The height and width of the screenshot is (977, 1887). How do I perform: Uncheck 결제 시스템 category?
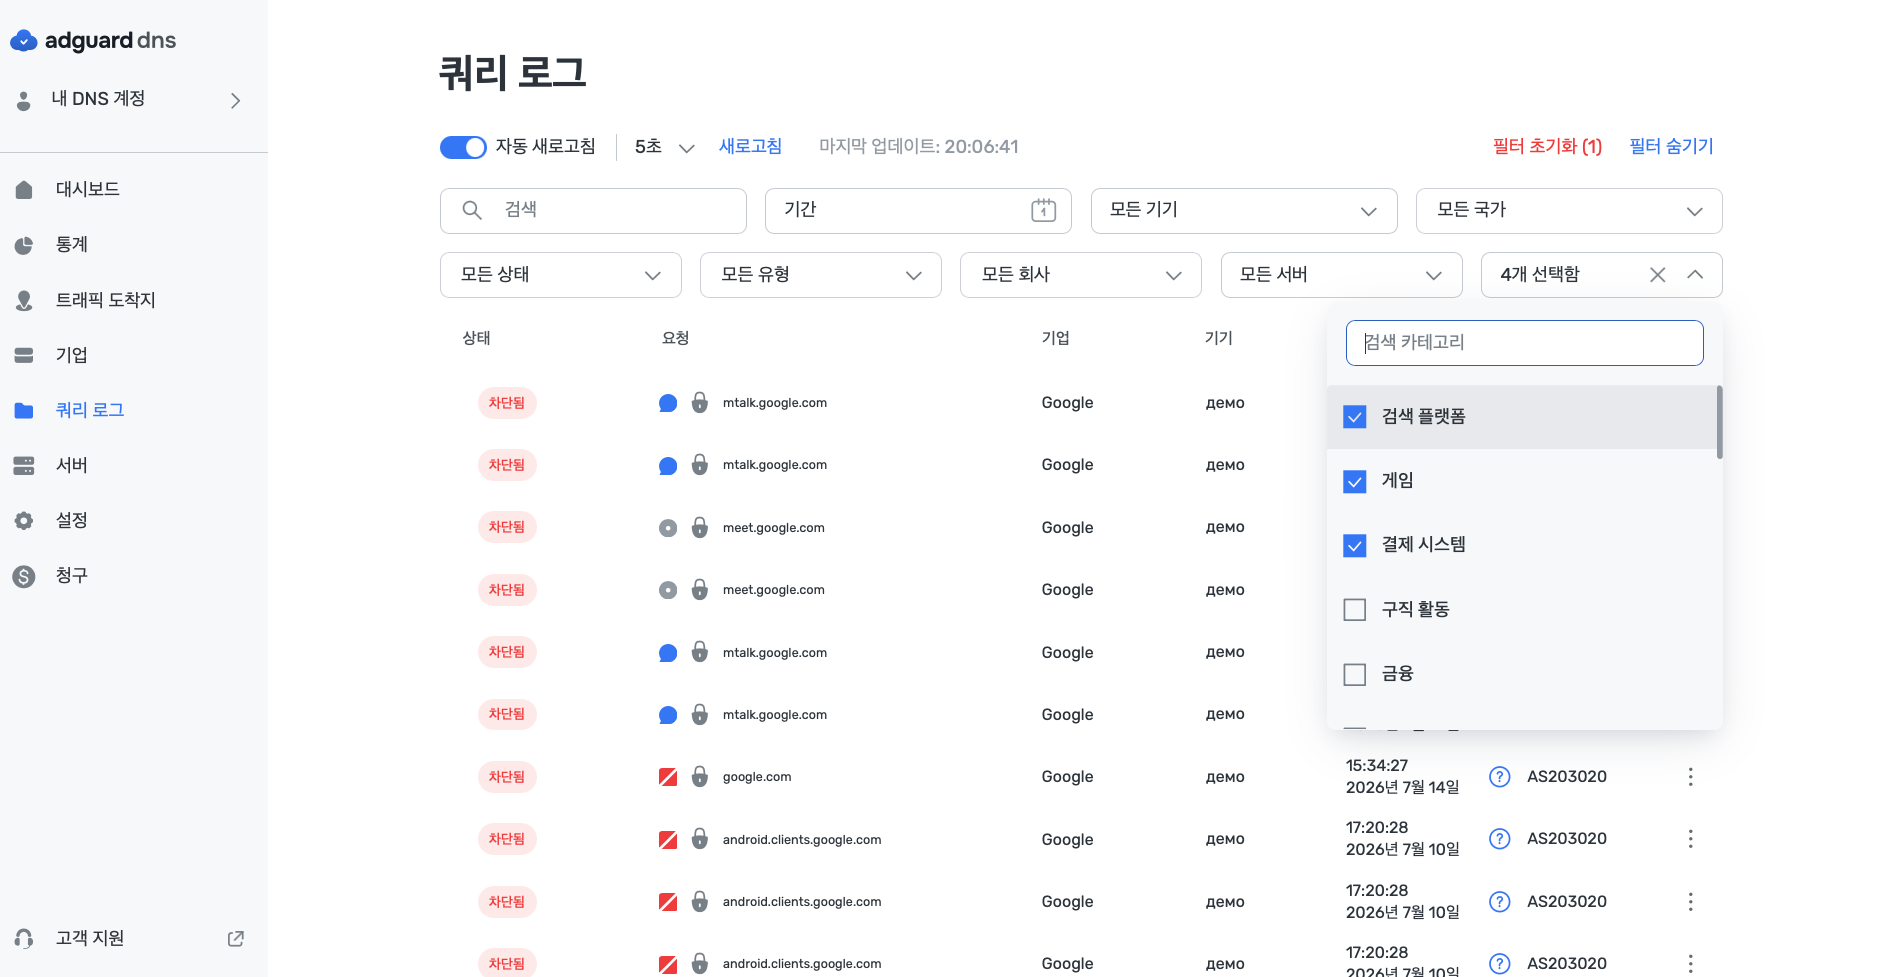point(1354,545)
